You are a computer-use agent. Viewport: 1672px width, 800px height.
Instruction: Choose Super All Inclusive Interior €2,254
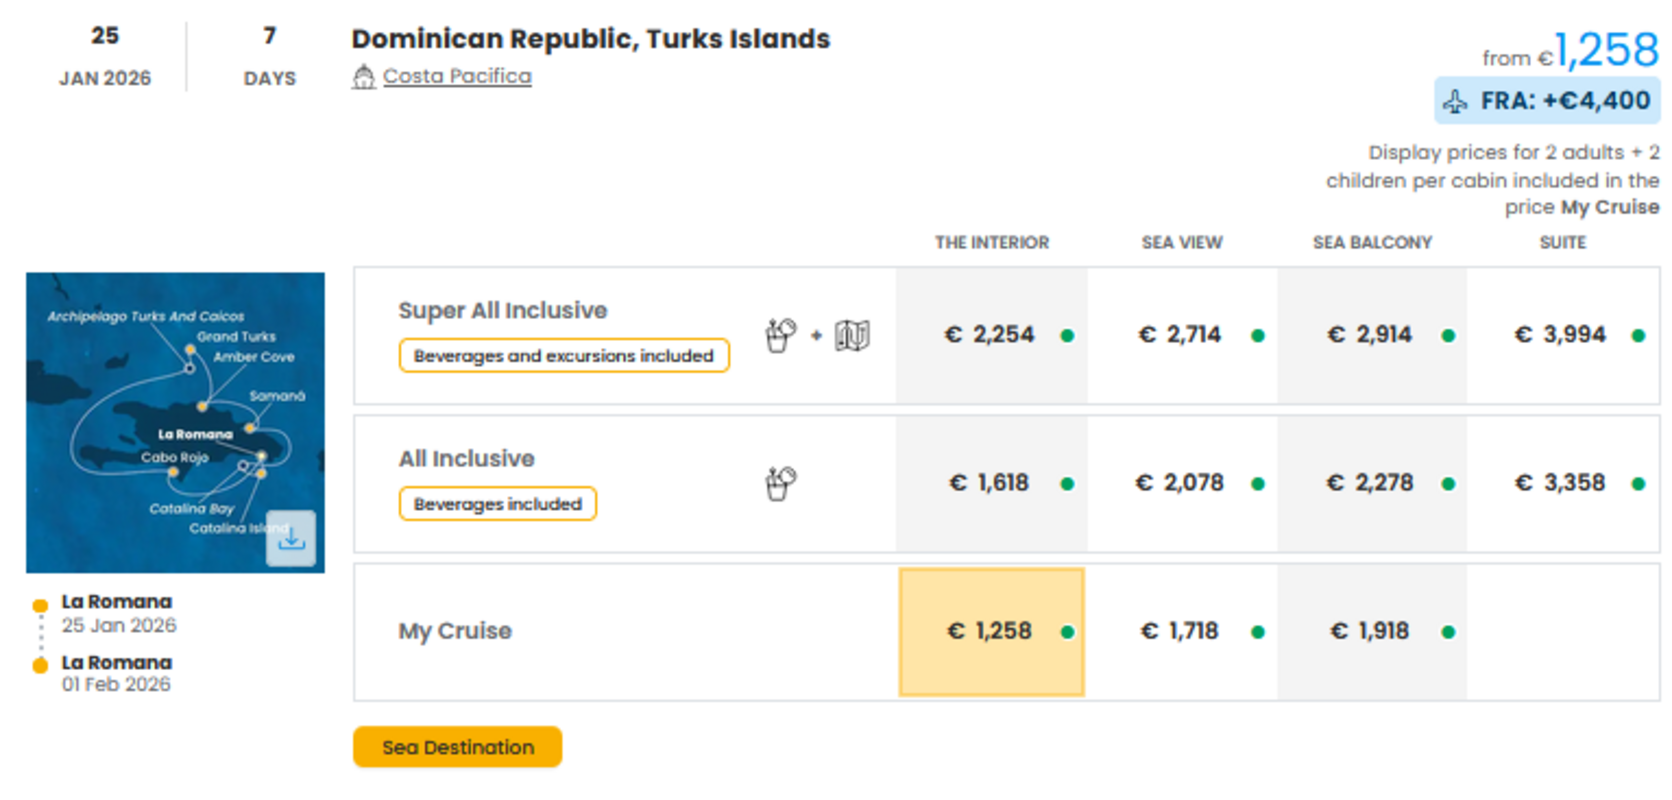click(x=990, y=335)
